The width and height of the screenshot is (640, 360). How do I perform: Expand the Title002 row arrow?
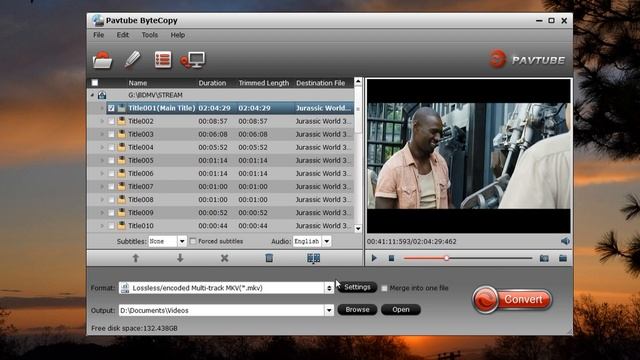click(x=102, y=121)
